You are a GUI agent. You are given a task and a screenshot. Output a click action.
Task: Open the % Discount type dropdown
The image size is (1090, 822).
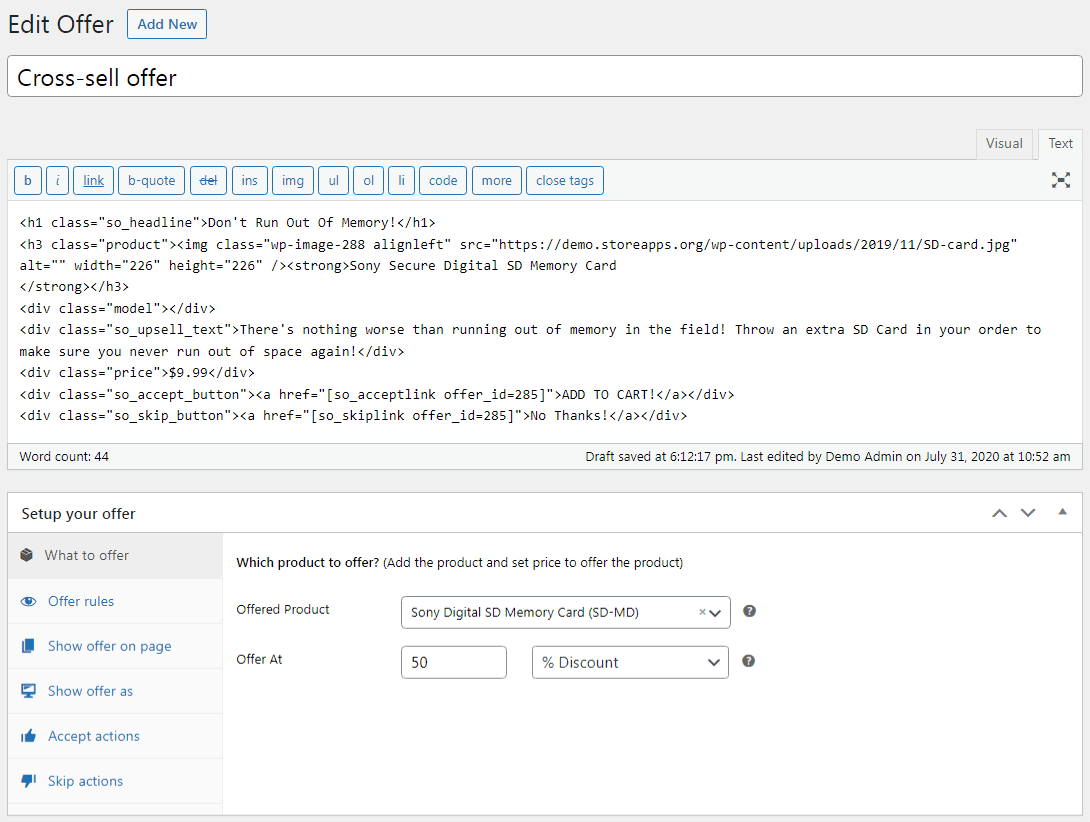pos(630,663)
